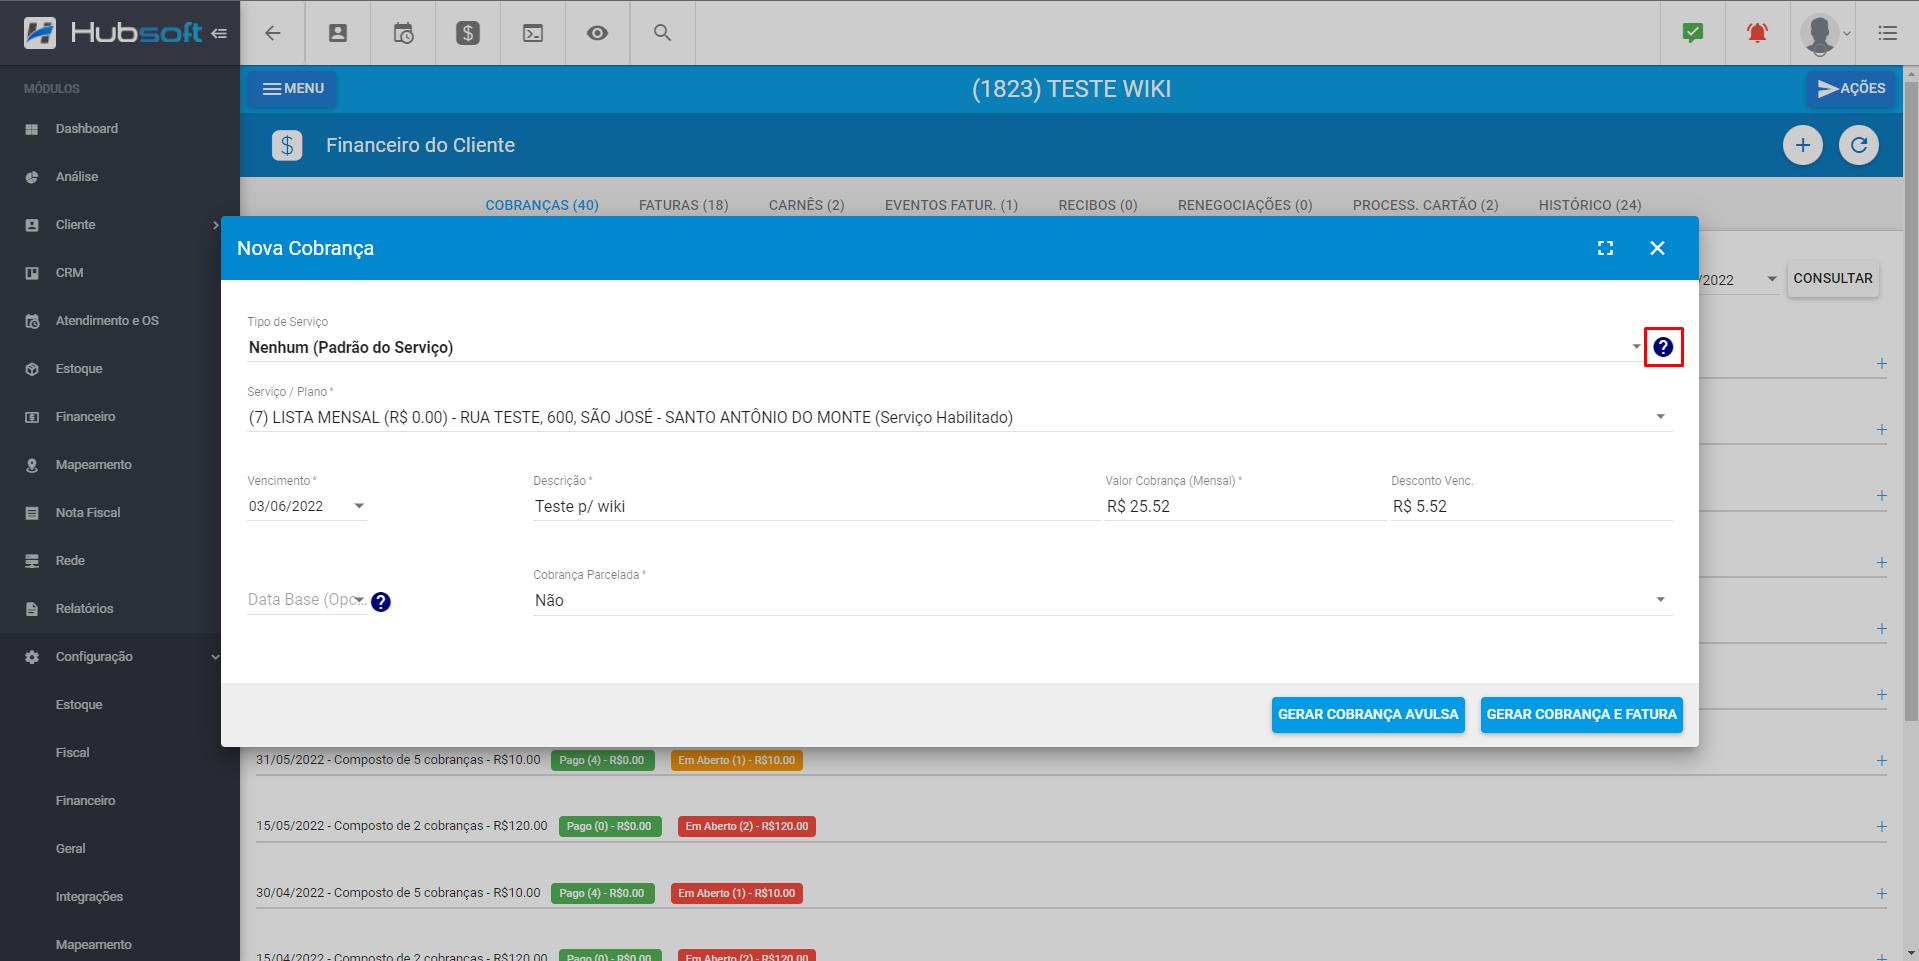Open the red alarm notifications bell
This screenshot has width=1919, height=961.
pos(1757,33)
